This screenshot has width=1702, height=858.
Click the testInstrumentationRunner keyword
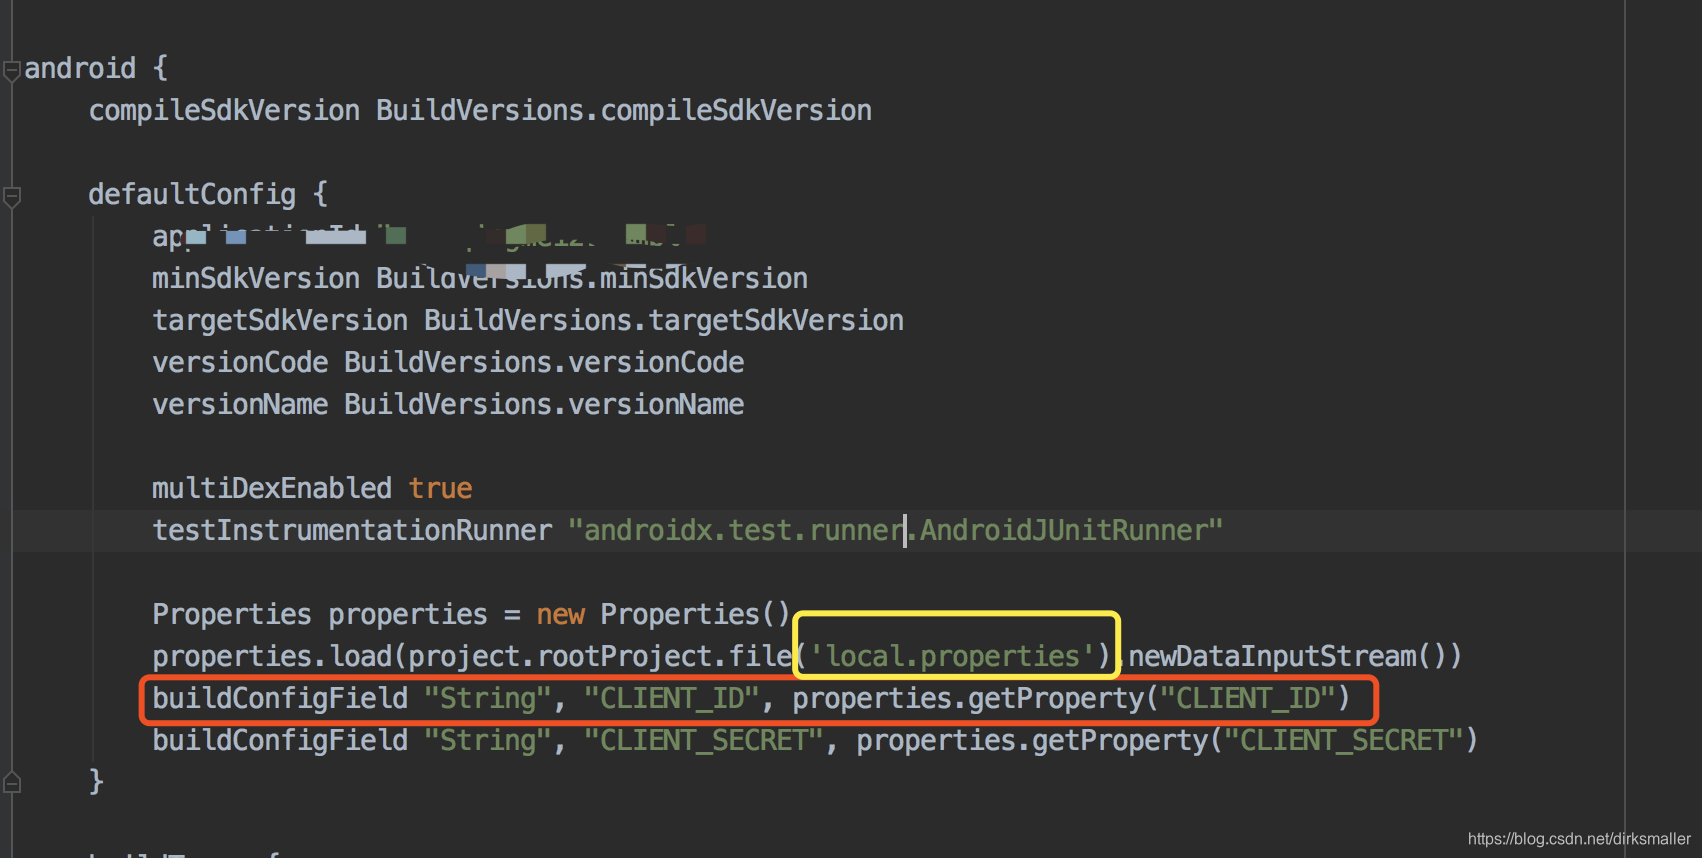[x=352, y=530]
